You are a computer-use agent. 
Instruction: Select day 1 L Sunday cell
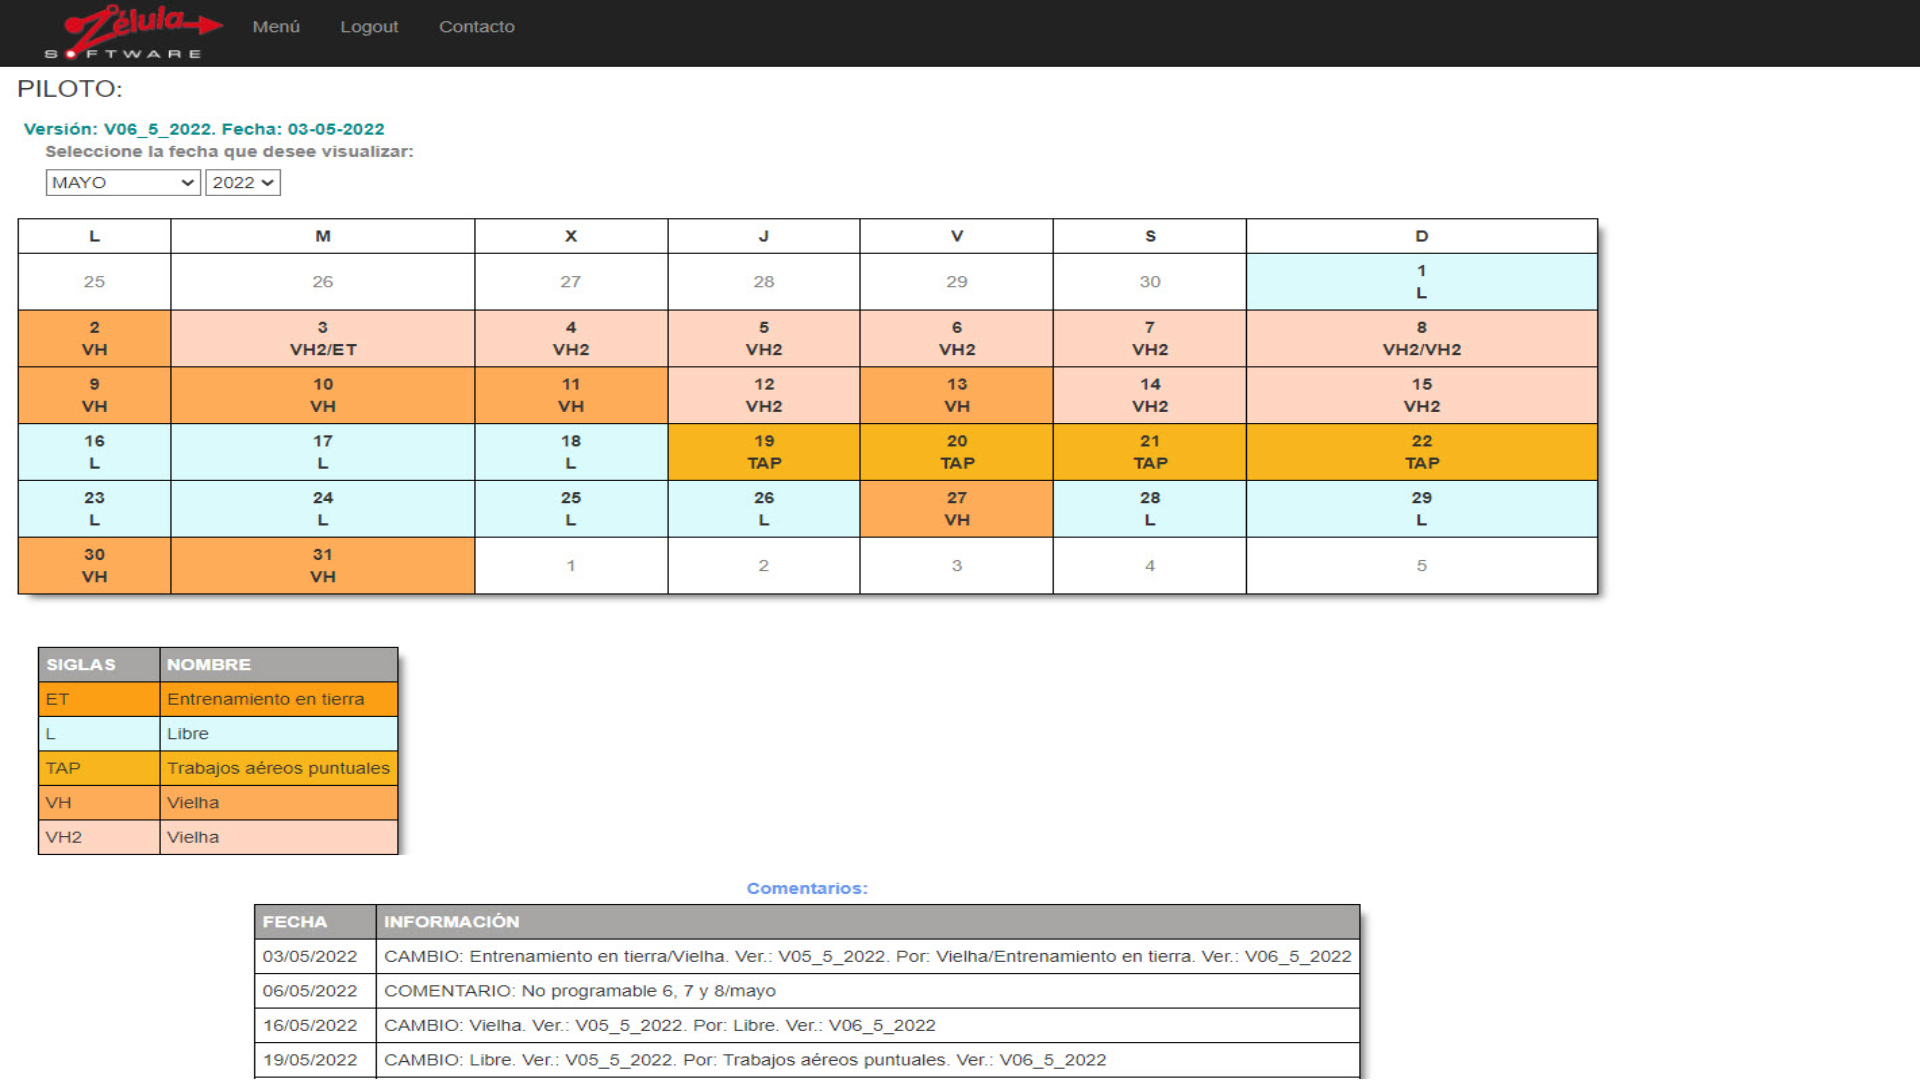pyautogui.click(x=1420, y=282)
